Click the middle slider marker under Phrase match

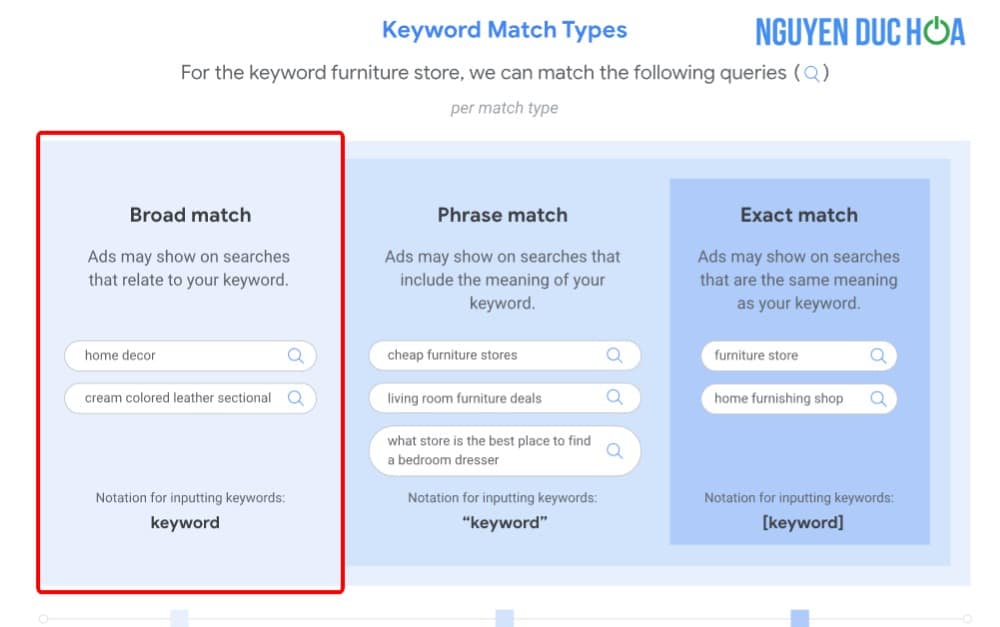[x=504, y=618]
